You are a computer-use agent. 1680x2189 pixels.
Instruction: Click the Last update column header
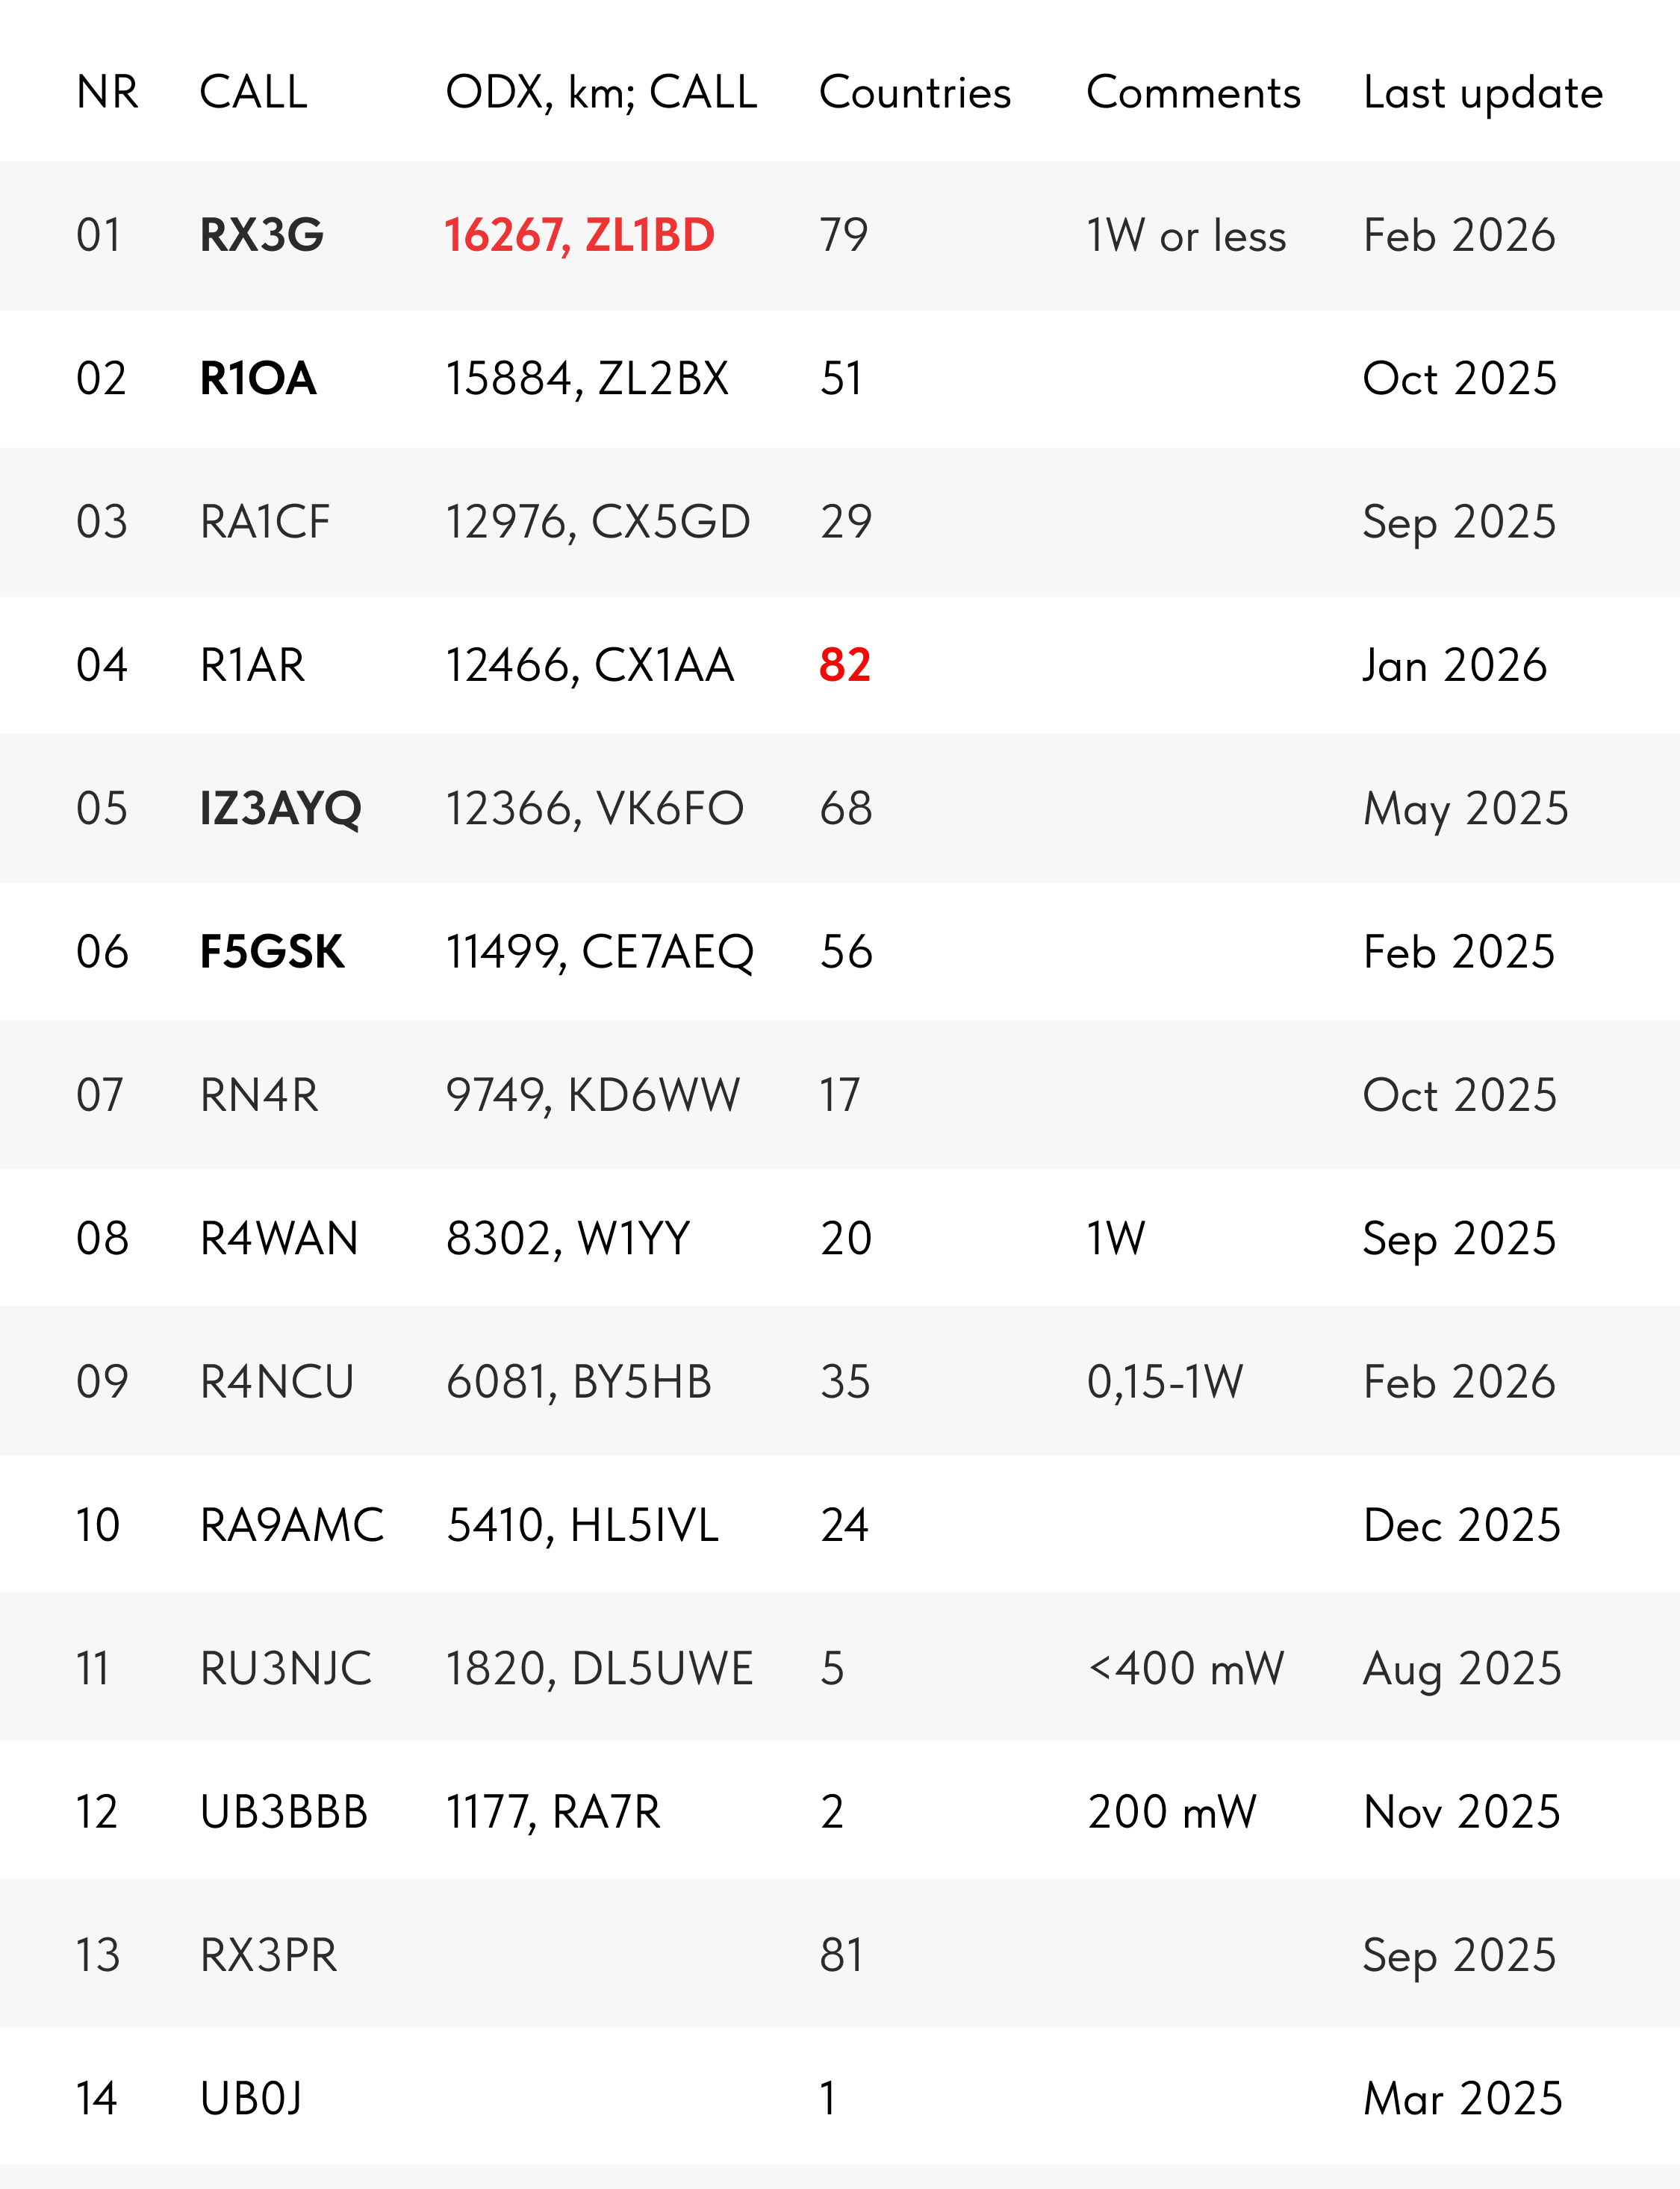pos(1483,93)
